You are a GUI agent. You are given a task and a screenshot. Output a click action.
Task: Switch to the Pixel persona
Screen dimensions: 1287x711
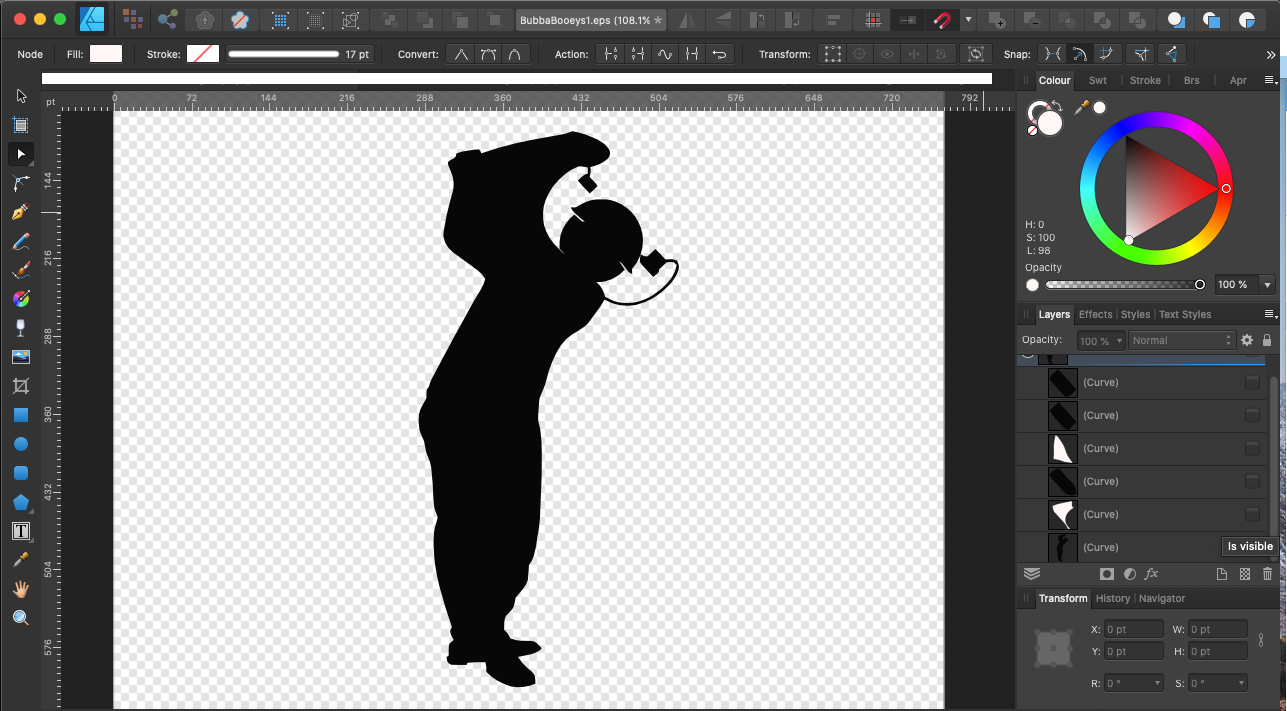[131, 19]
